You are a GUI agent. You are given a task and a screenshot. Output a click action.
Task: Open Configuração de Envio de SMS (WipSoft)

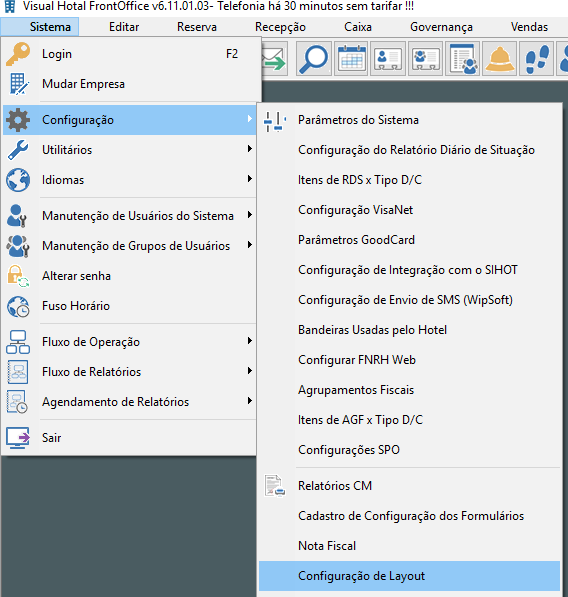coord(409,300)
